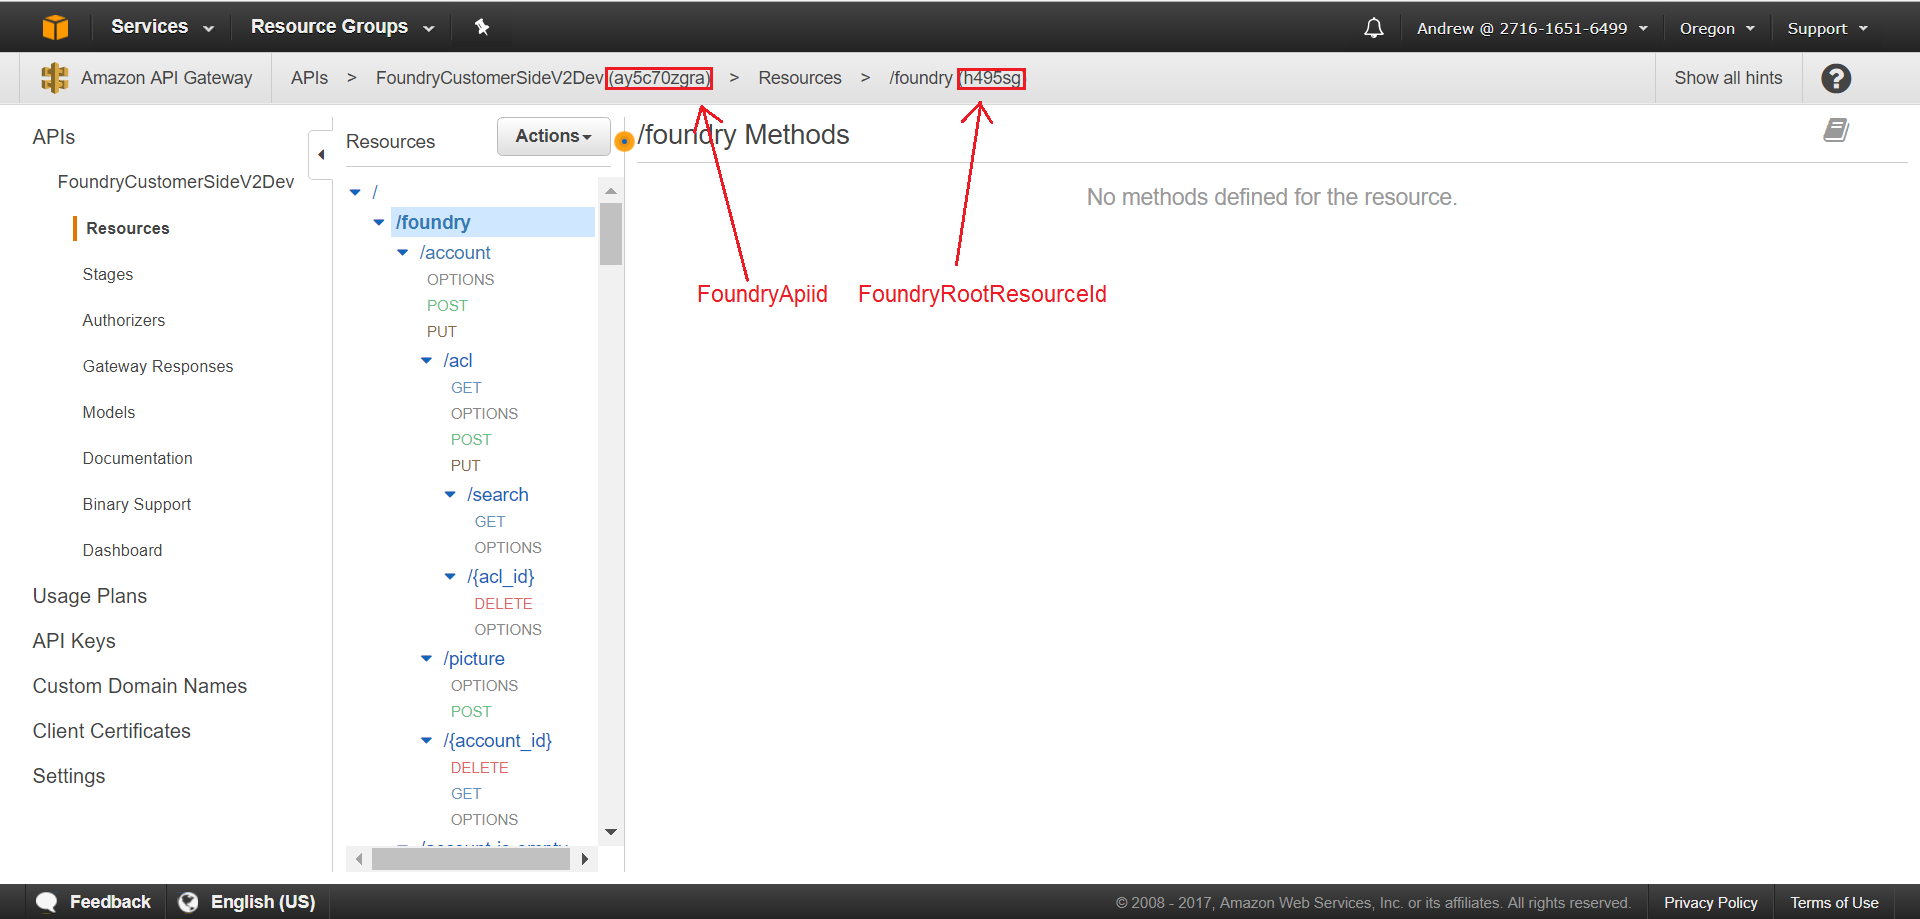Select the /picture resource
Viewport: 1920px width, 919px height.
(474, 658)
